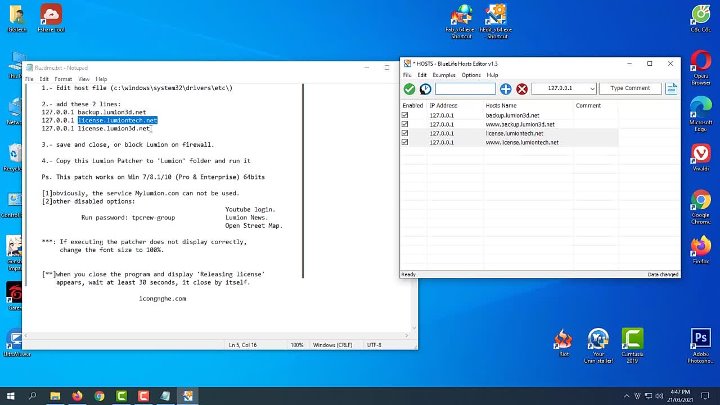This screenshot has height=405, width=720.
Task: Open File Explorer from the taskbar
Action: [x=55, y=396]
